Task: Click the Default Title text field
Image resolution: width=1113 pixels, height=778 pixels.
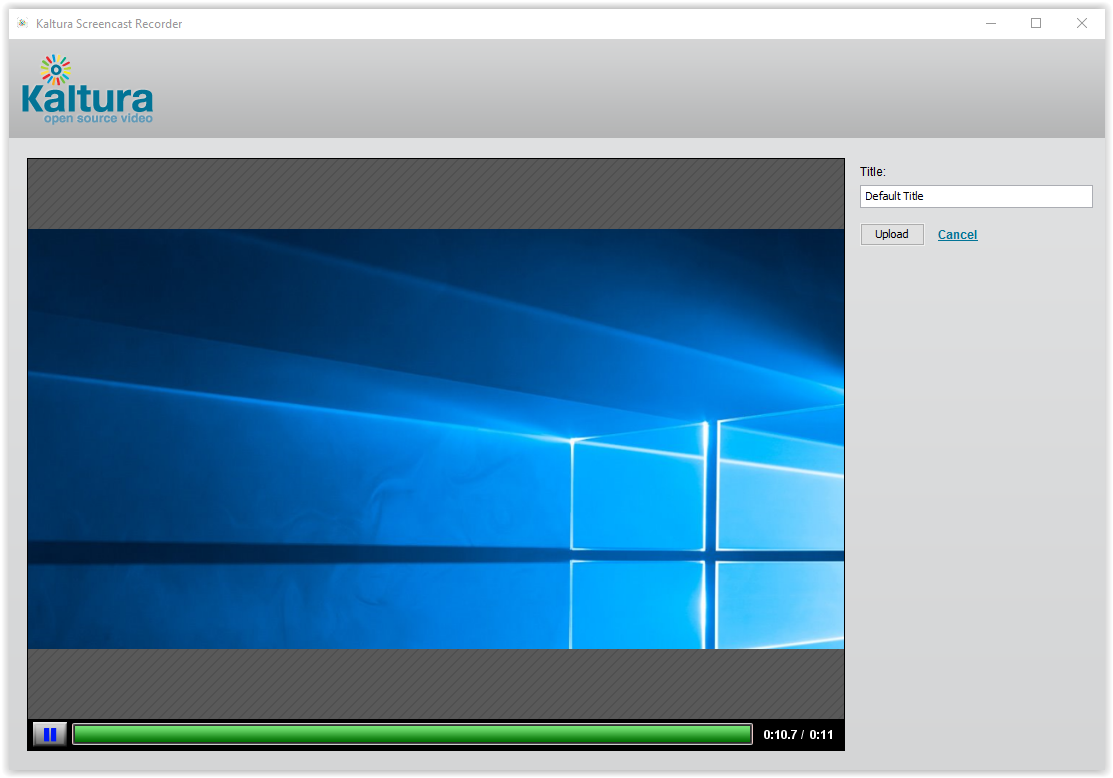Action: (x=976, y=197)
